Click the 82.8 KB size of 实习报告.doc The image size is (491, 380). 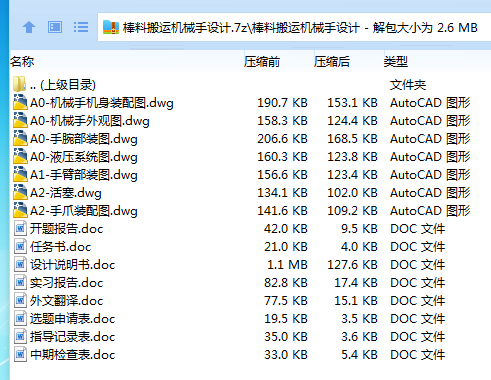pyautogui.click(x=286, y=283)
